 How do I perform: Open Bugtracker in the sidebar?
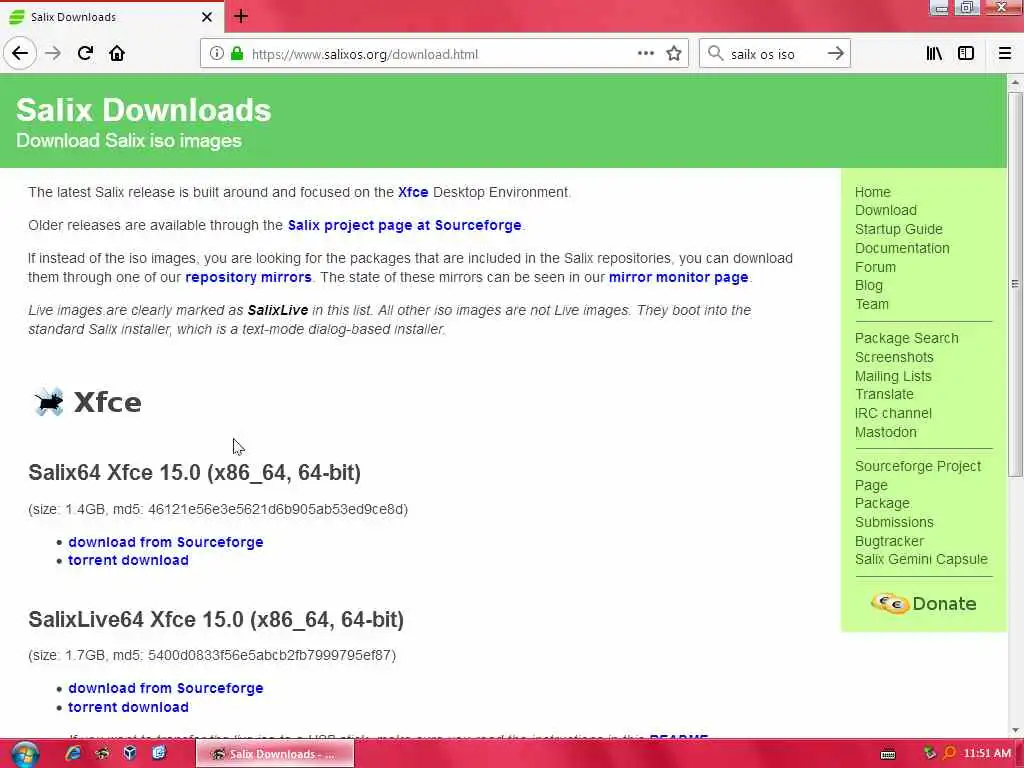pyautogui.click(x=889, y=541)
